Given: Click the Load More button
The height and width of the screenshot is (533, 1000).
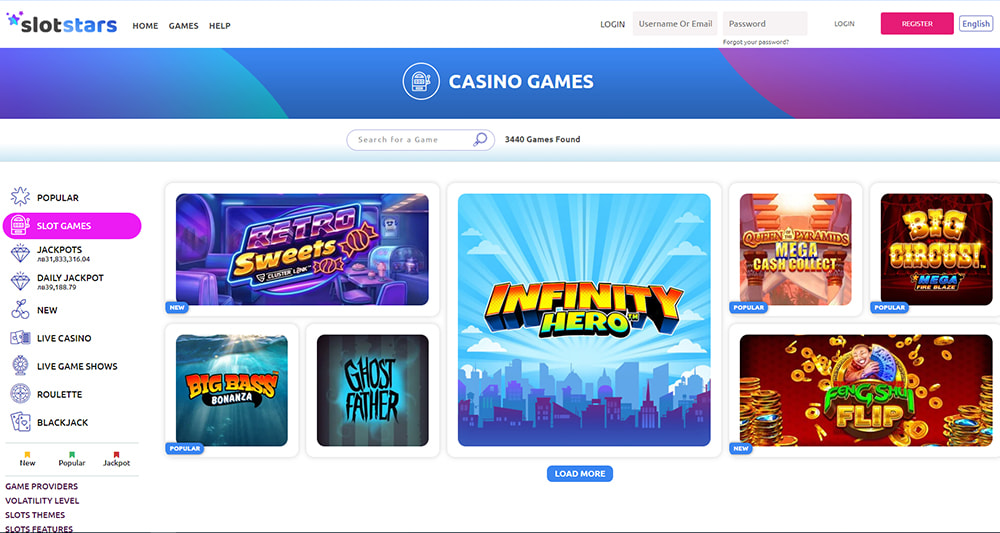Looking at the screenshot, I should [x=580, y=474].
